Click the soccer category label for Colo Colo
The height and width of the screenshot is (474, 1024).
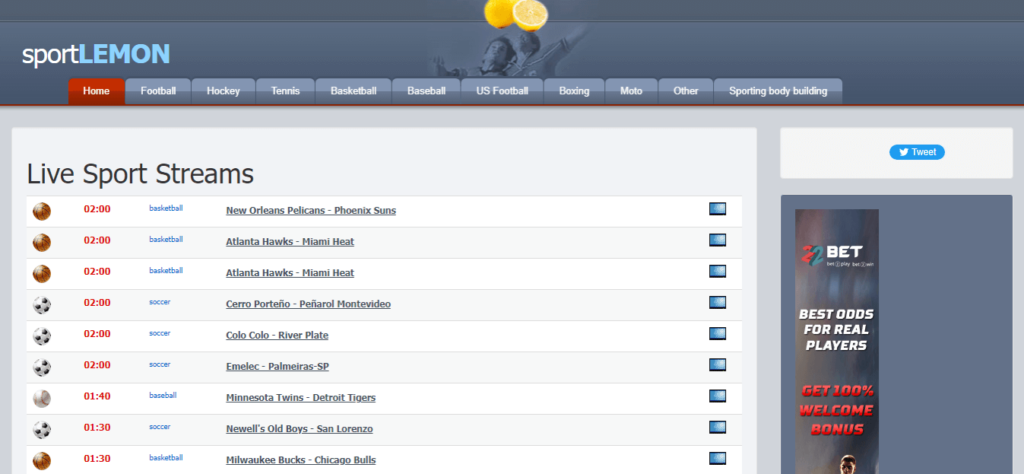coord(160,333)
